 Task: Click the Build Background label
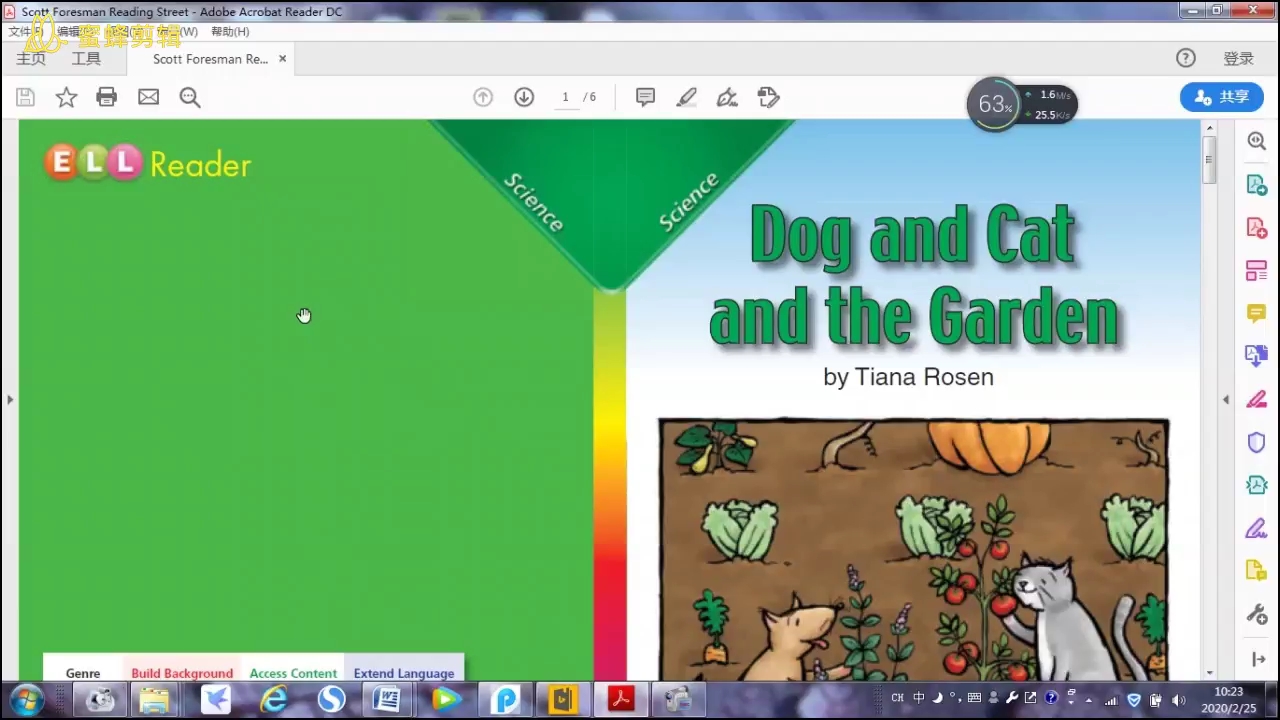point(182,673)
